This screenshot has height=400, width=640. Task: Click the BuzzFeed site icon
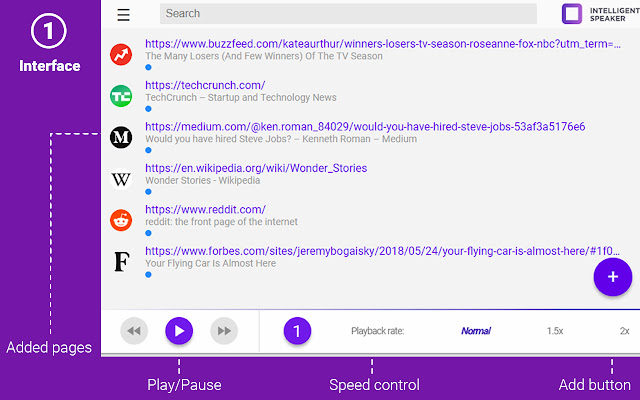point(121,54)
